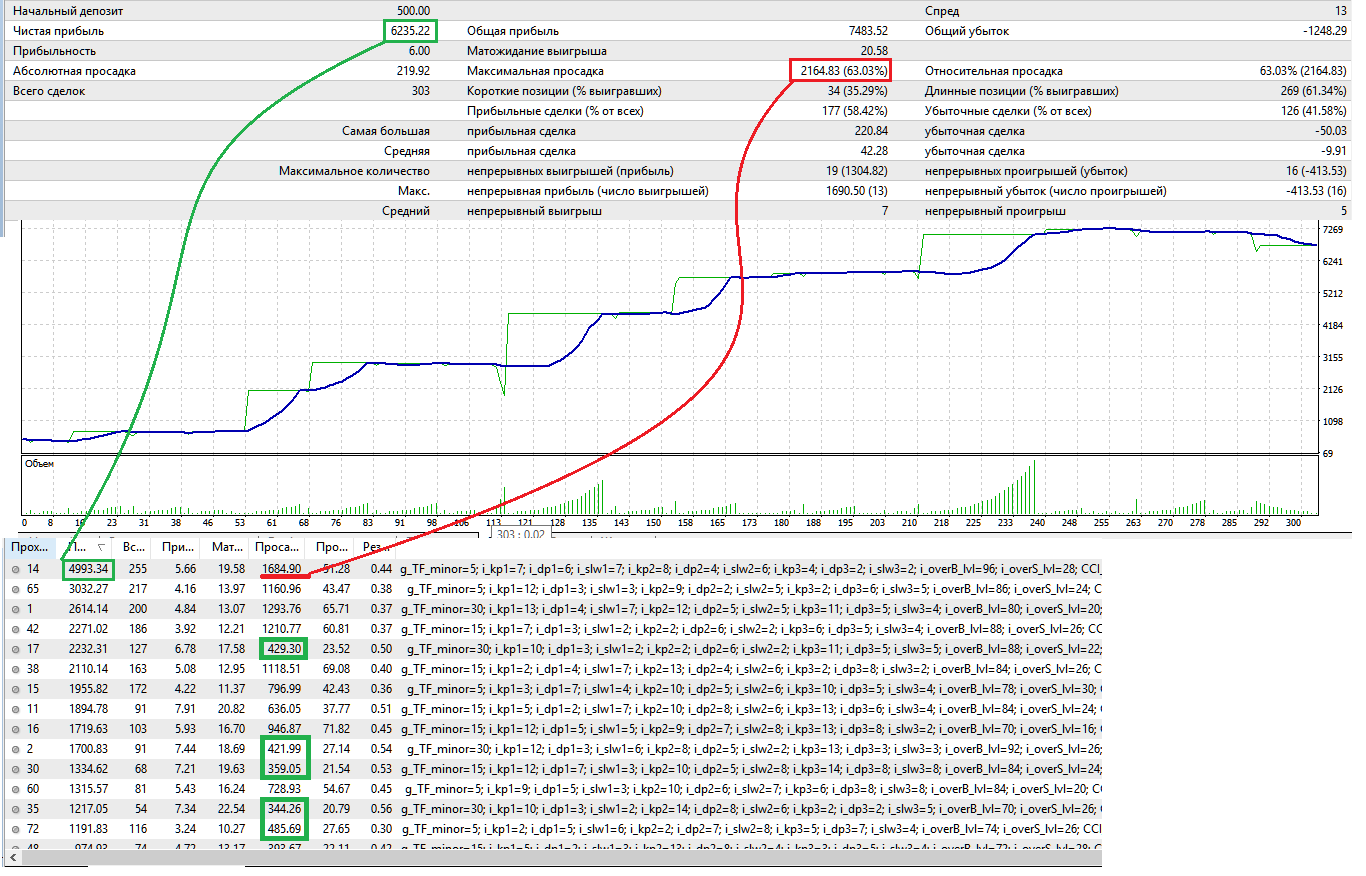Click the parameters text of the pass 14 row

coord(750,569)
